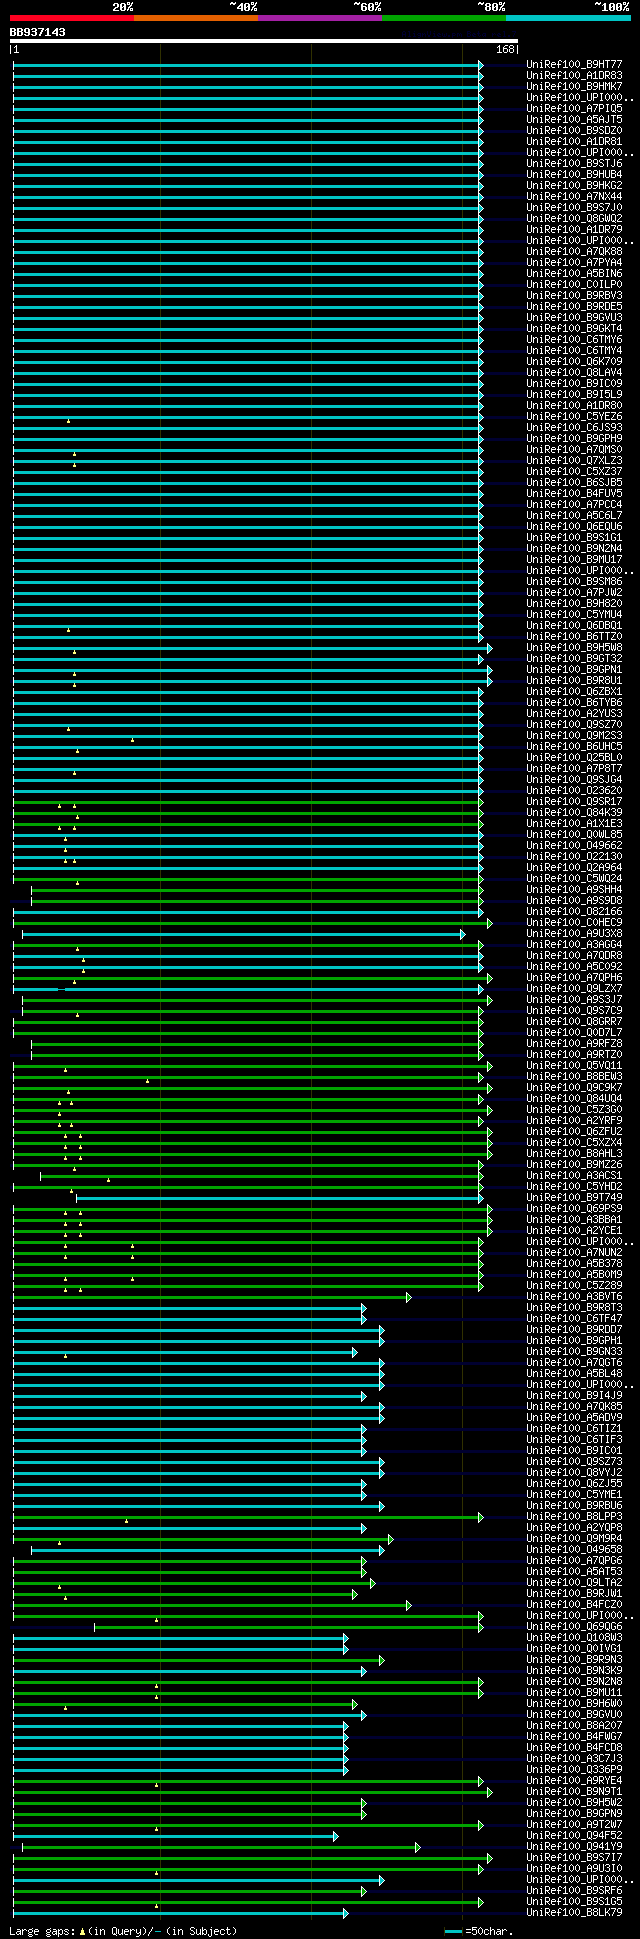
Task: Open the UniRef100_Q94F52 entry
Action: [x=575, y=1836]
